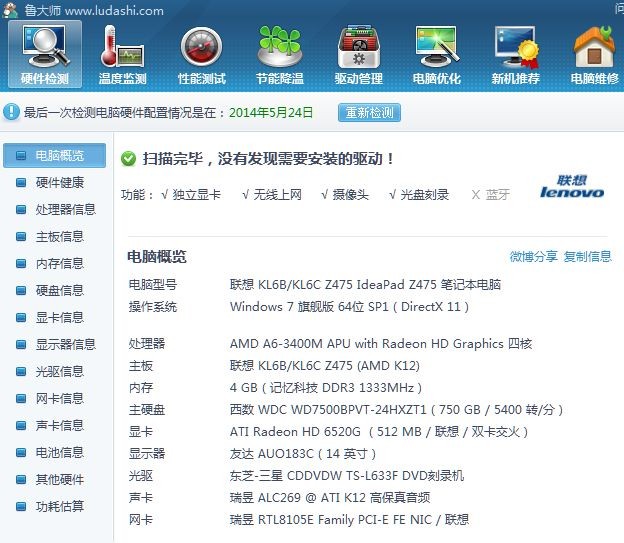This screenshot has height=543, width=624.
Task: Open 硬件健康 sidebar label
Action: 60,182
